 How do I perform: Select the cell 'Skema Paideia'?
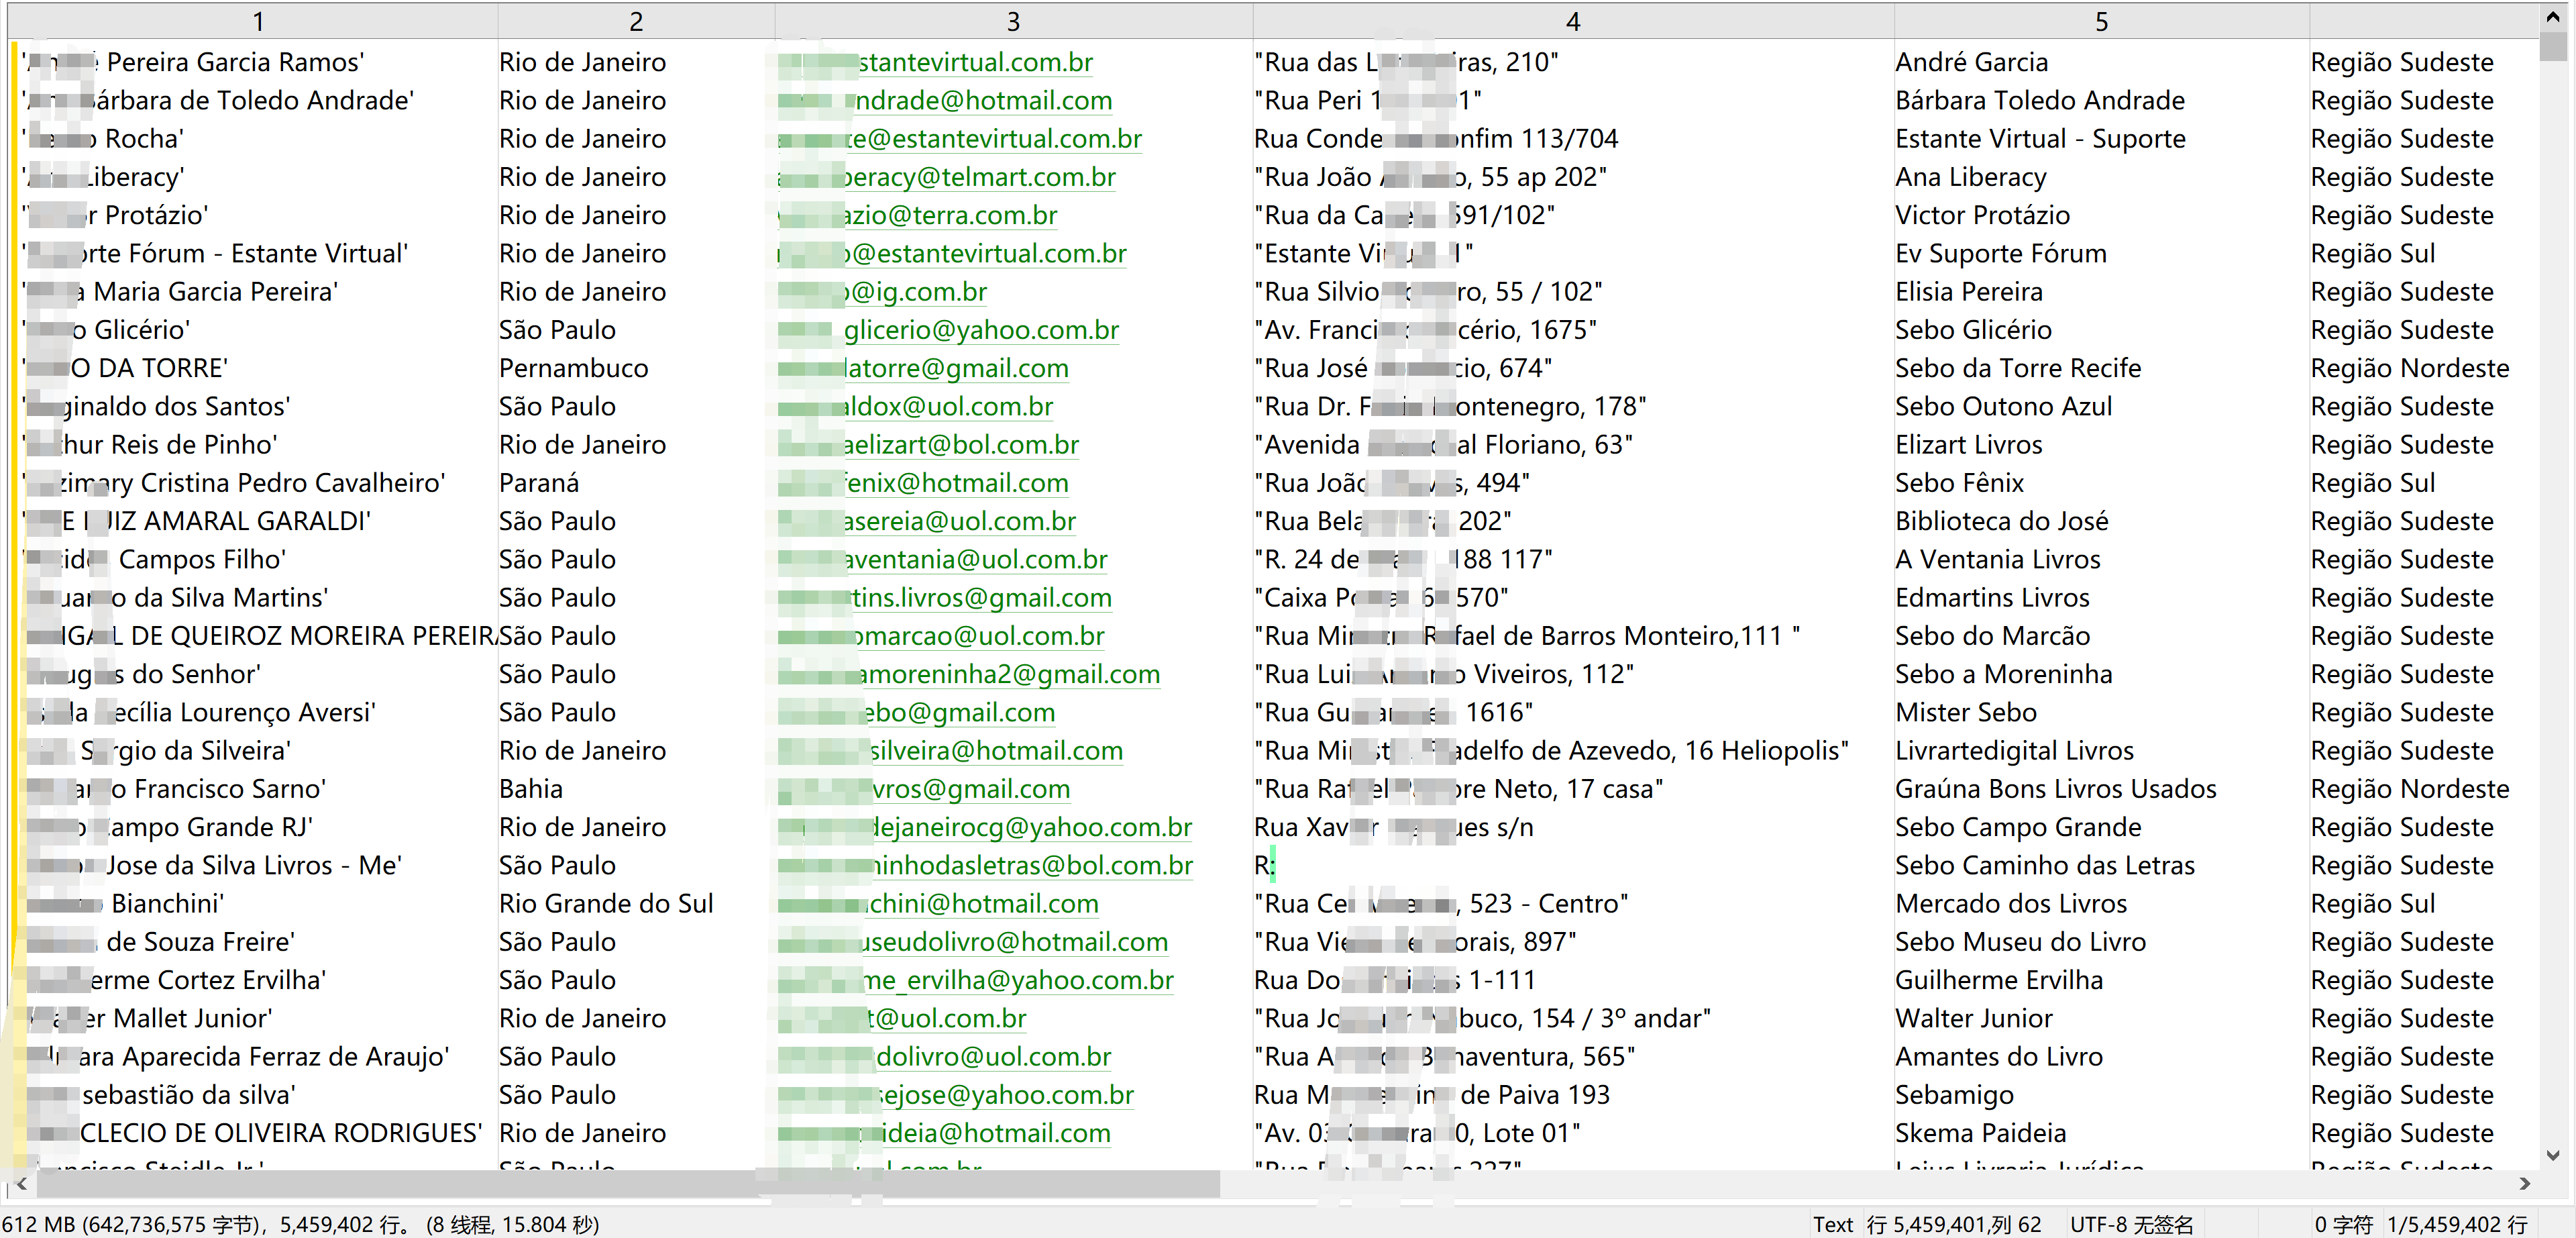click(x=1980, y=1133)
